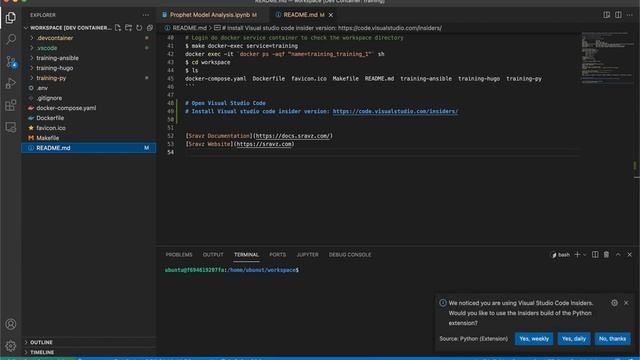Image resolution: width=640 pixels, height=360 pixels.
Task: Open the sravz.com website link
Action: 264,144
